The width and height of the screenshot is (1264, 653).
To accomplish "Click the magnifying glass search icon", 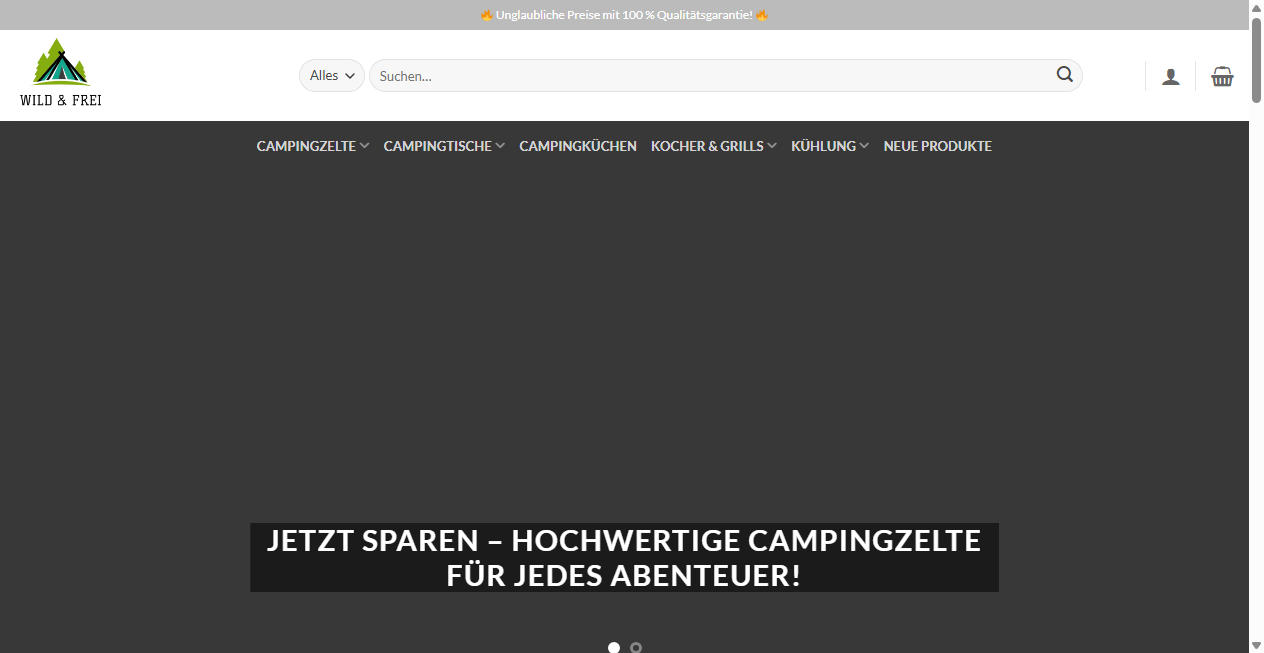I will [x=1064, y=74].
